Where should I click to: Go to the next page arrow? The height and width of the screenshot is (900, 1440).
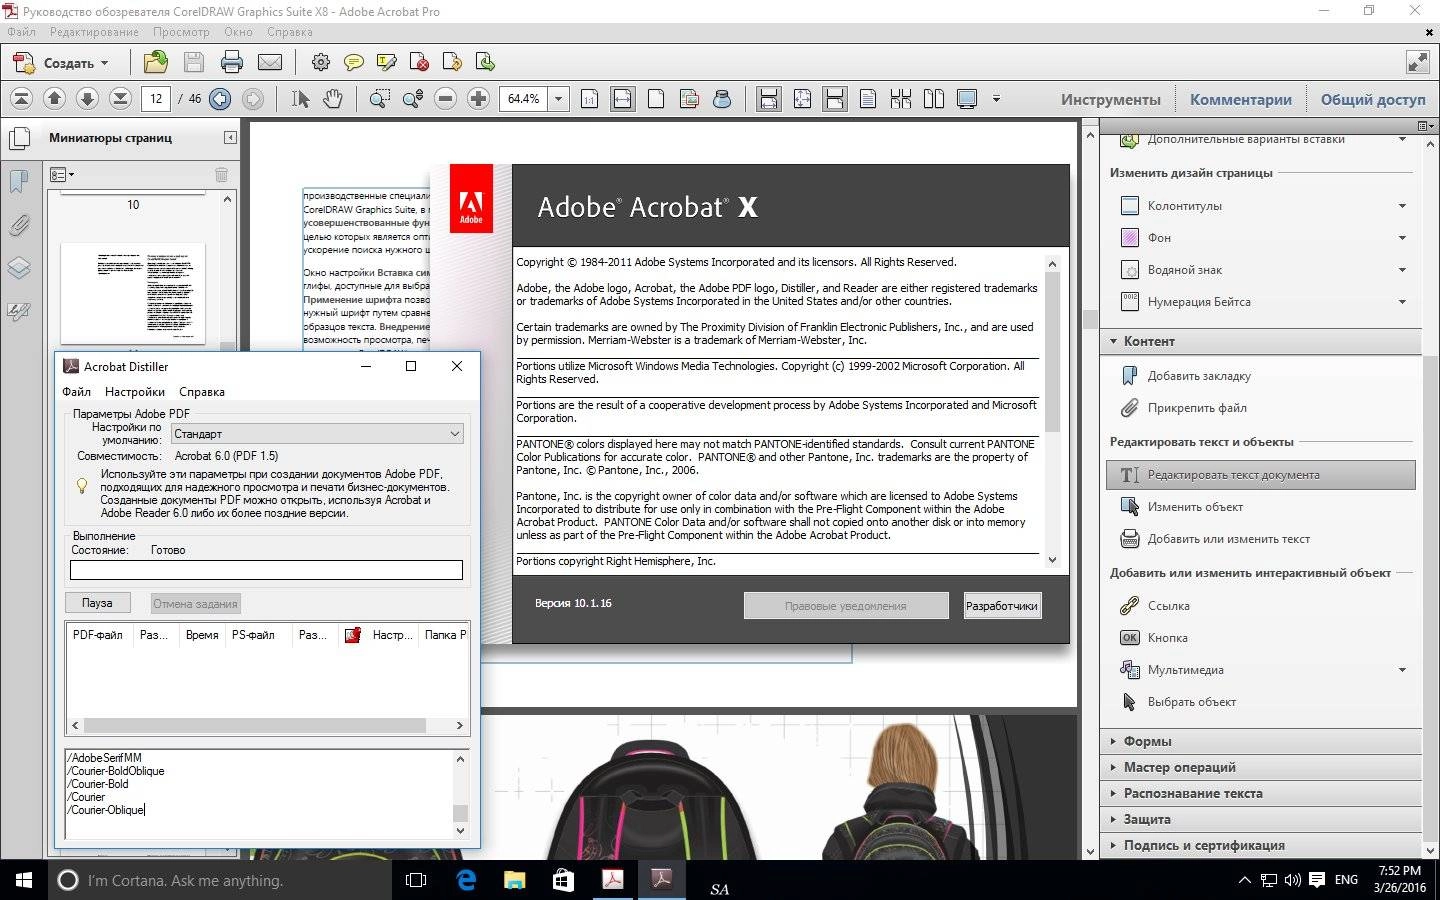pyautogui.click(x=87, y=98)
